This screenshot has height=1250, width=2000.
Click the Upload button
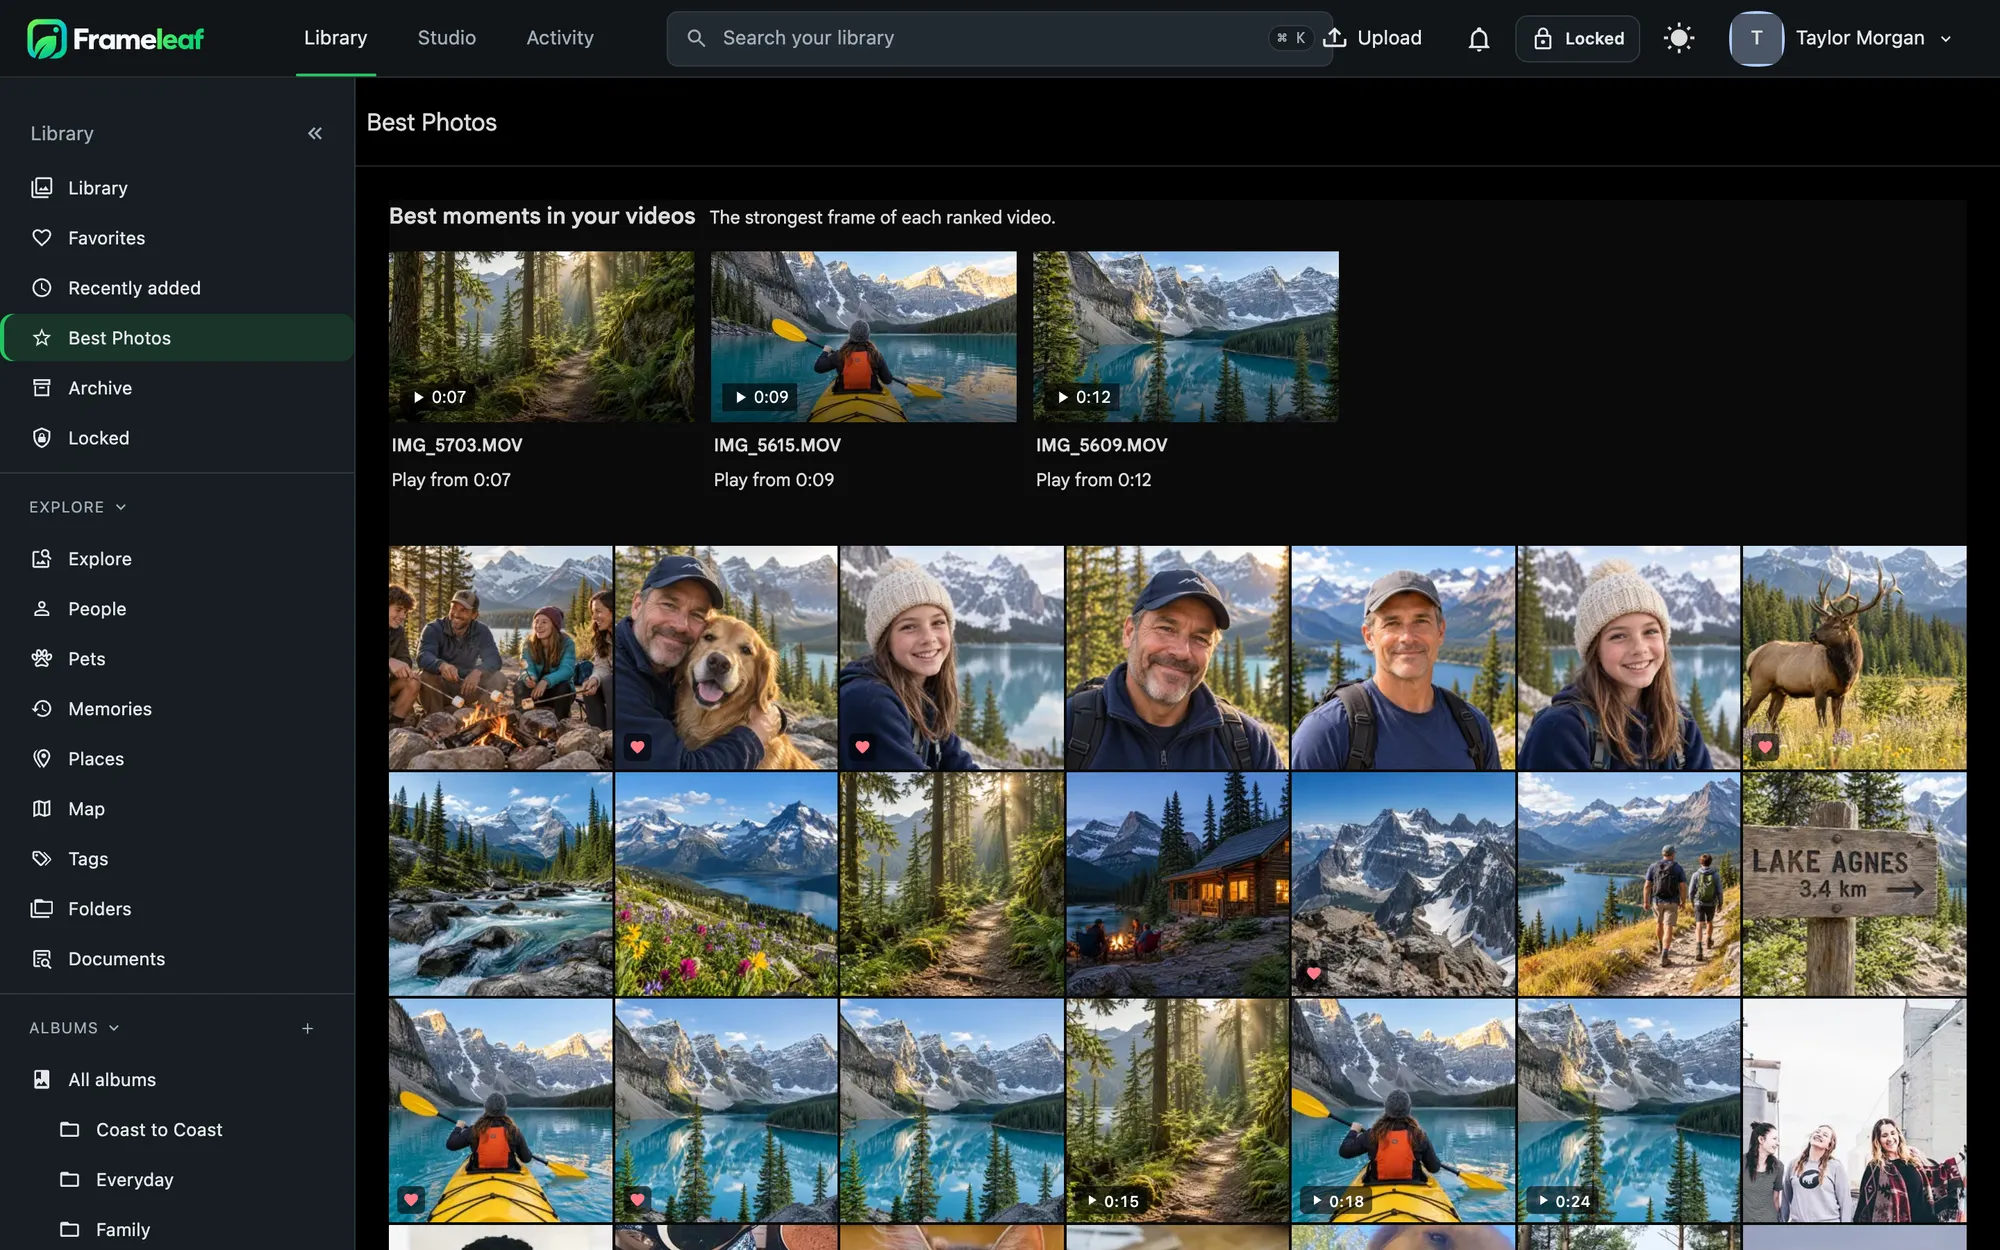[1372, 38]
